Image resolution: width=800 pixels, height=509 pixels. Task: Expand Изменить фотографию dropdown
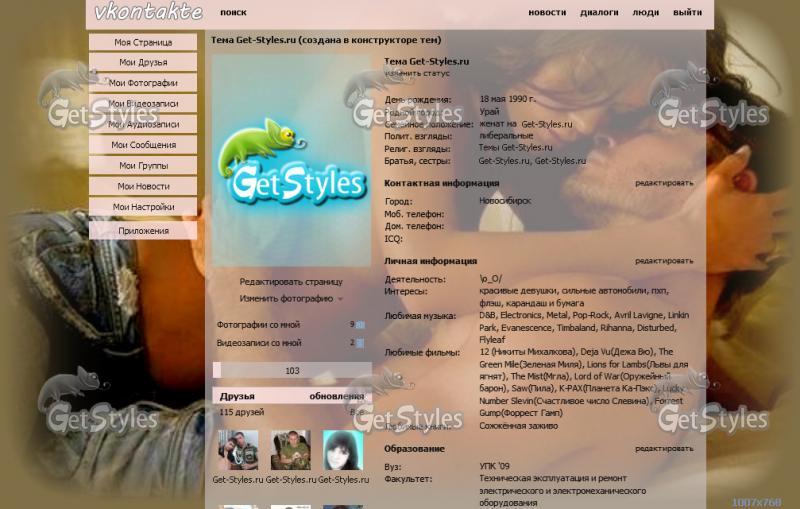291,298
